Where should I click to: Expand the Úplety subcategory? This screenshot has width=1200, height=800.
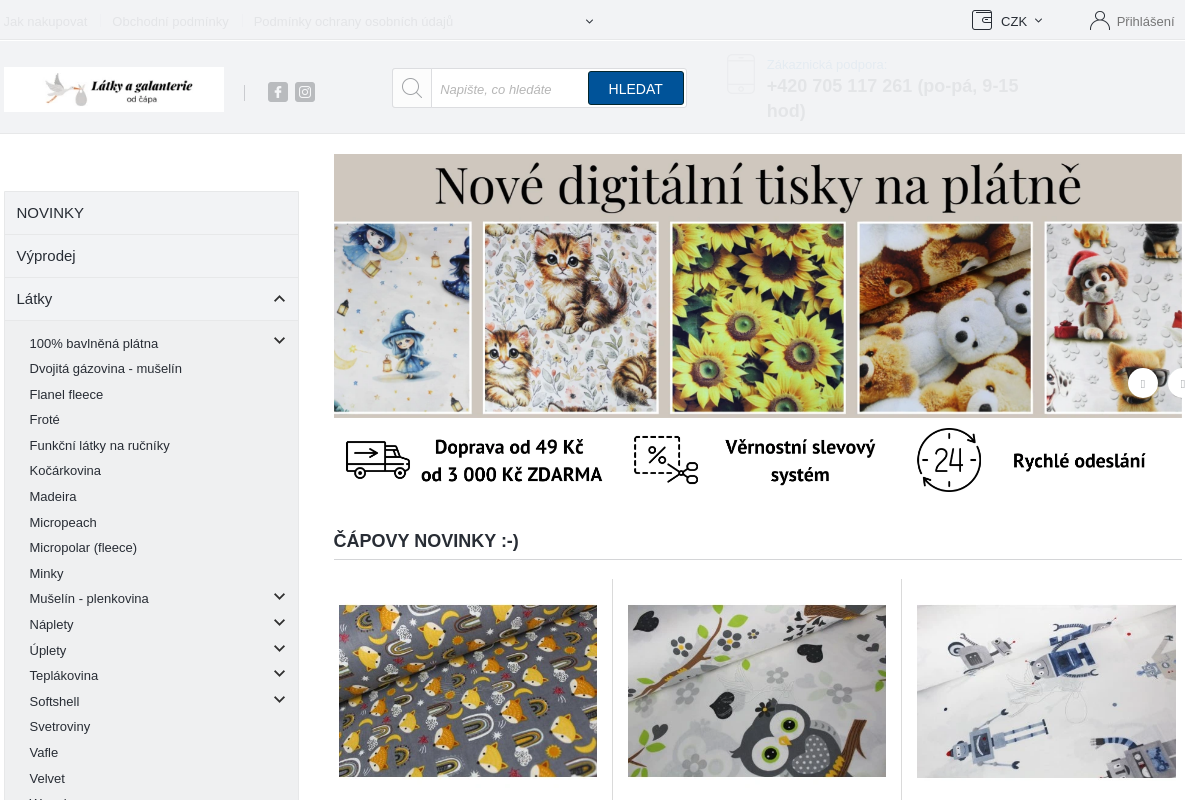tap(279, 648)
